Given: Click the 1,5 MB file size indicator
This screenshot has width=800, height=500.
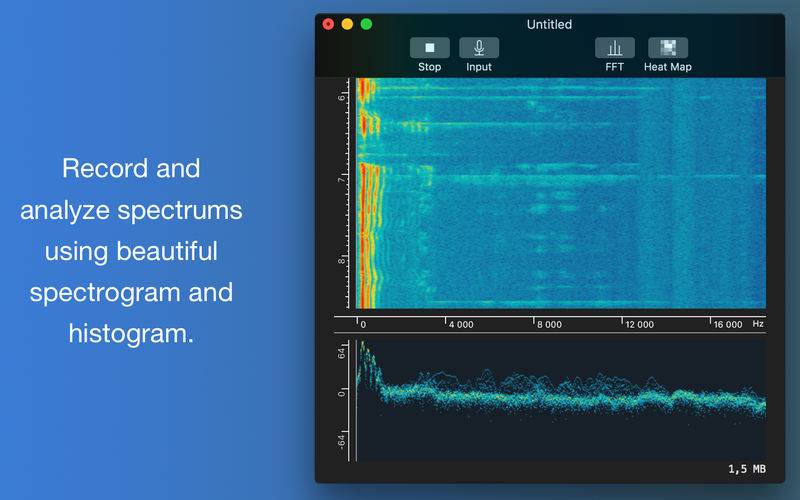Looking at the screenshot, I should pos(746,469).
